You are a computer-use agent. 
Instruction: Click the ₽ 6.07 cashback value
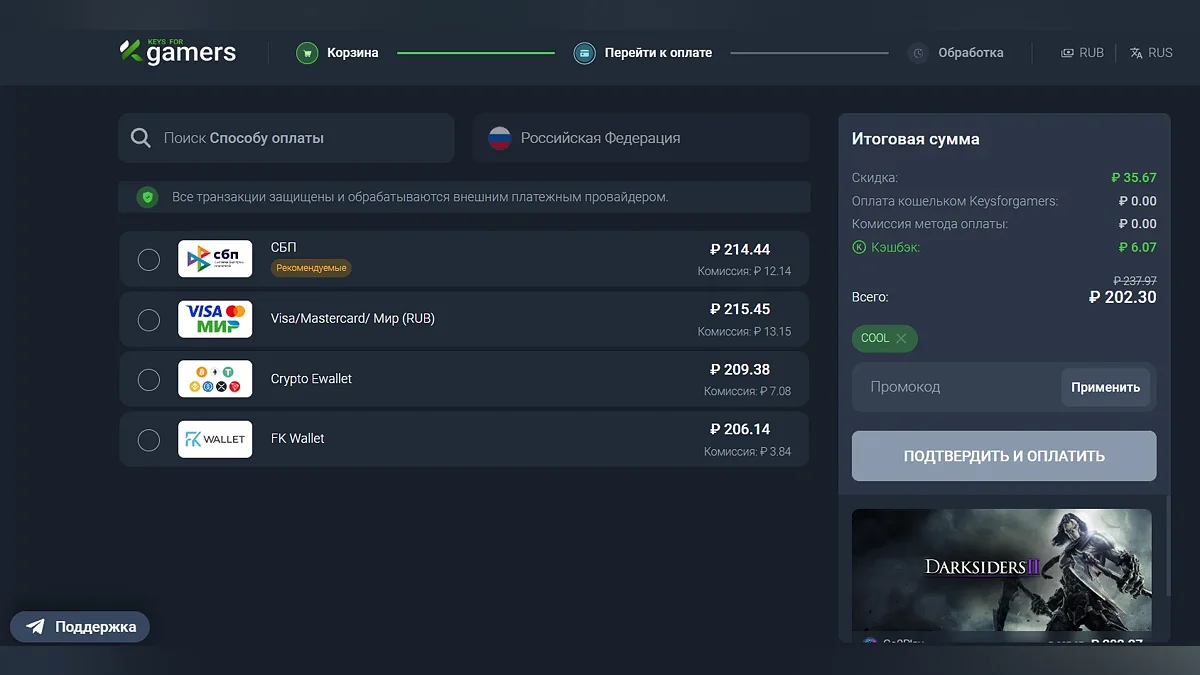[x=1138, y=247]
